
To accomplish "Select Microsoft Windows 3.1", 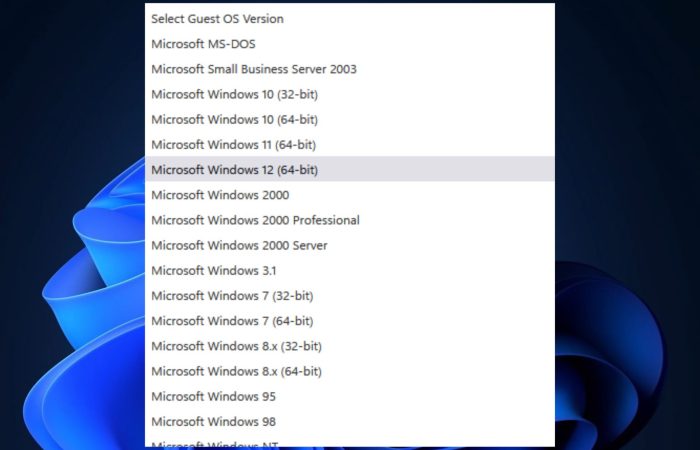I will [x=350, y=271].
